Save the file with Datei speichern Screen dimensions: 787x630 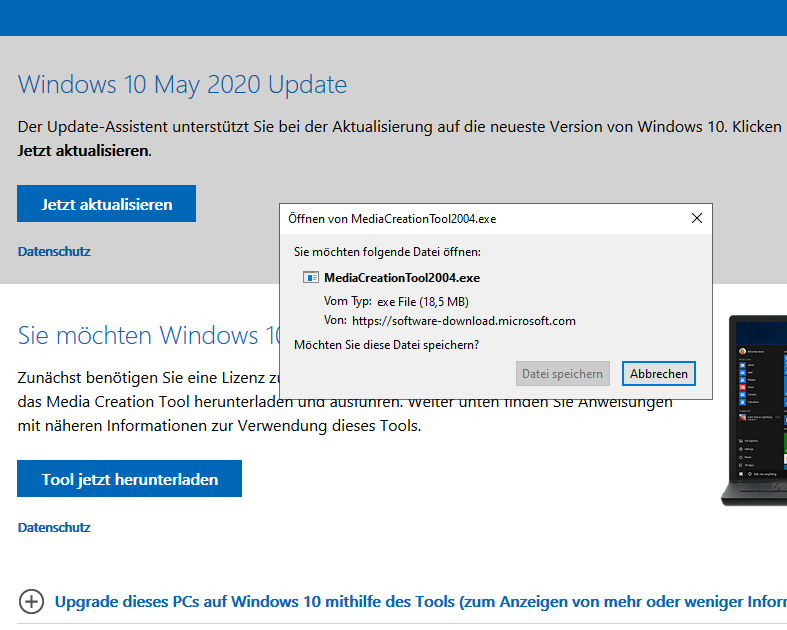(x=563, y=373)
